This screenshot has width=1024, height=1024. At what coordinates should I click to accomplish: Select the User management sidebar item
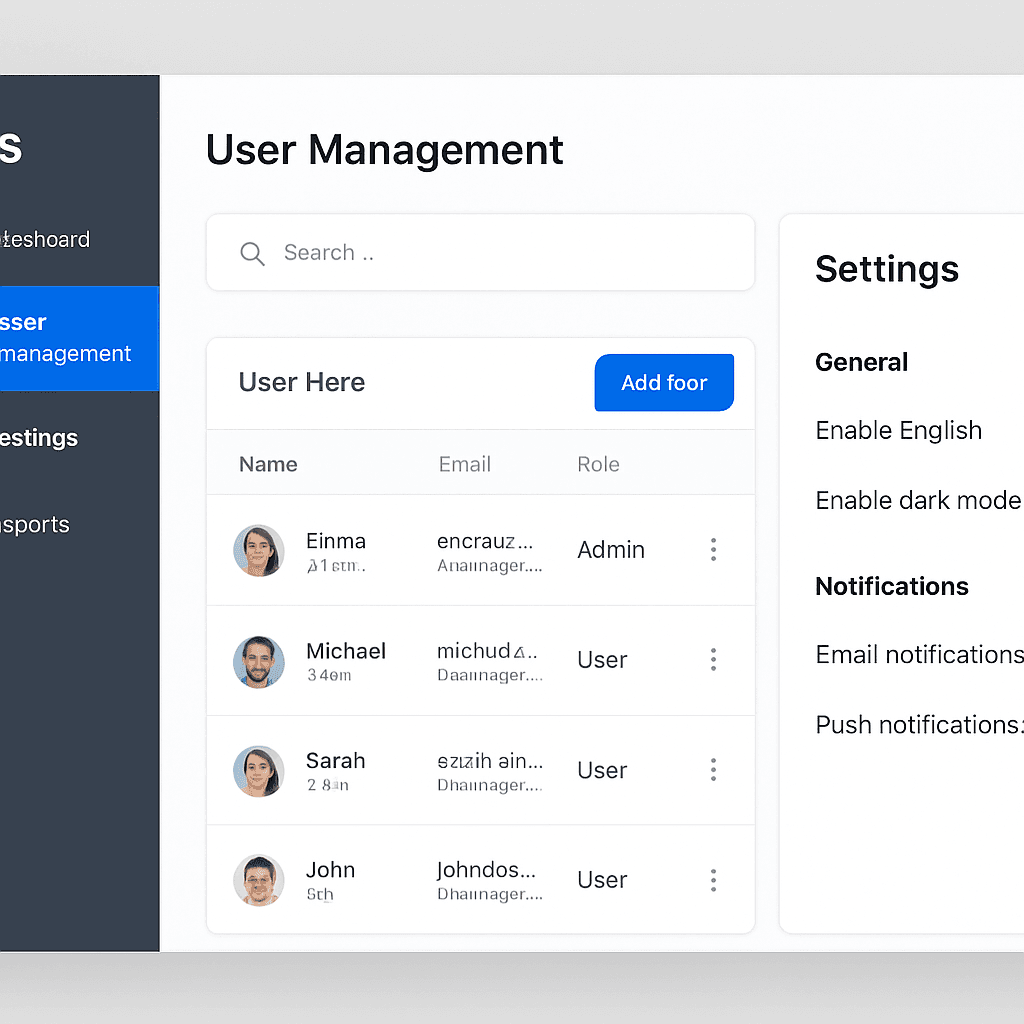[x=79, y=338]
